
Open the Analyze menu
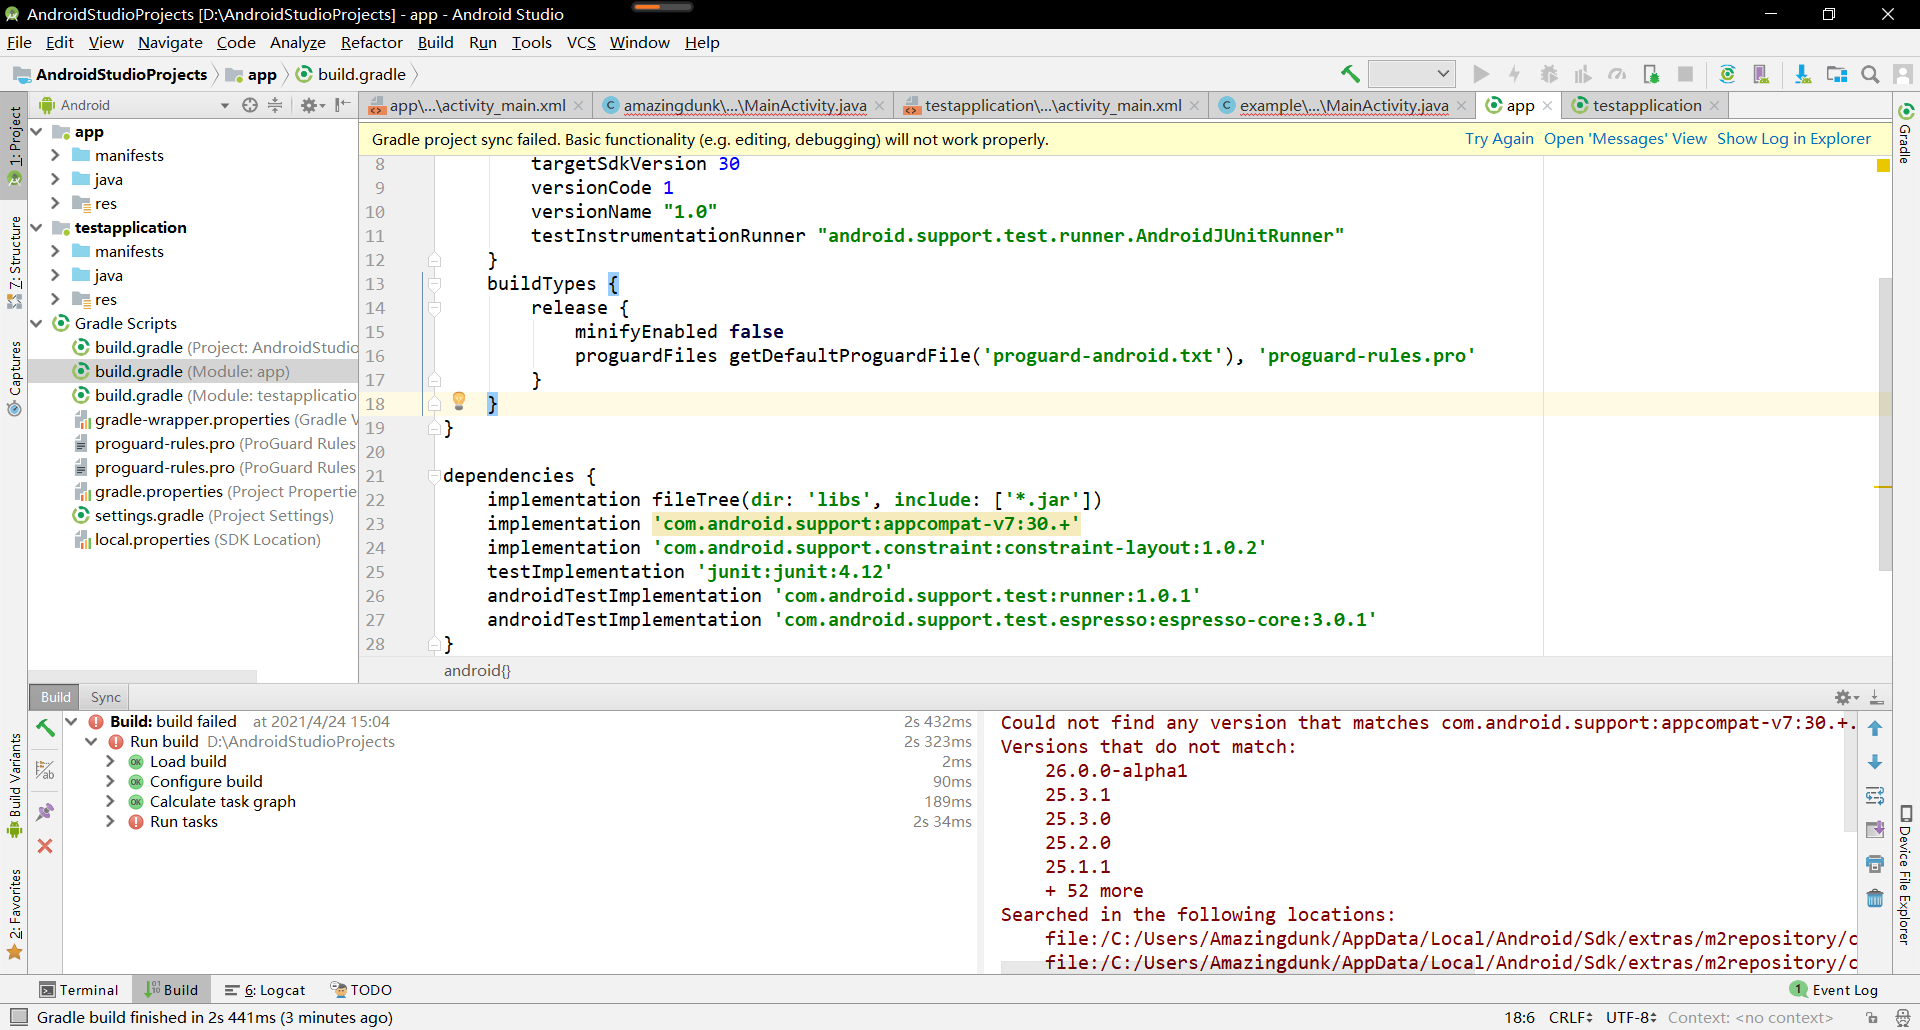pyautogui.click(x=298, y=42)
